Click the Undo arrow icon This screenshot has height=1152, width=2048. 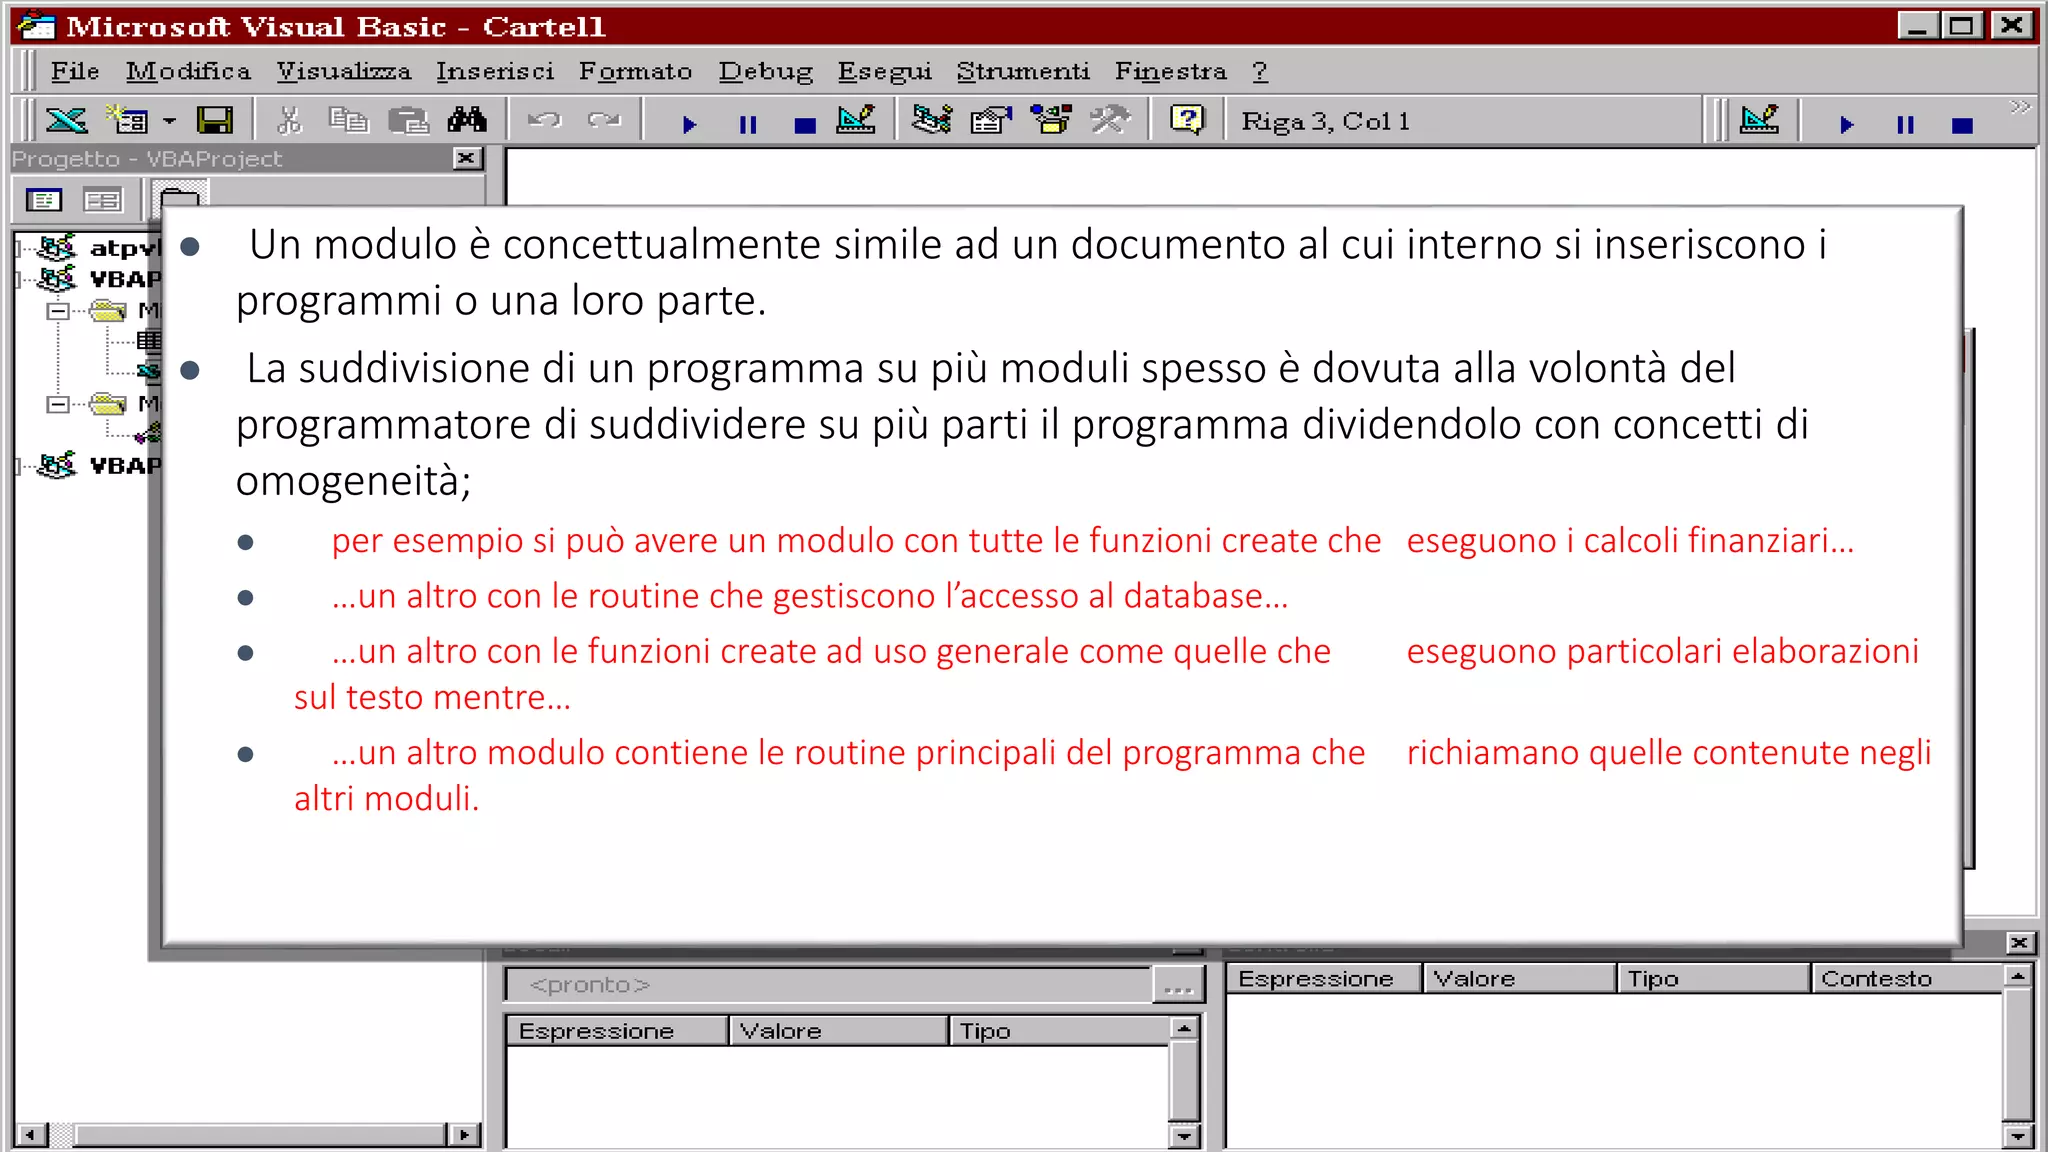[544, 121]
